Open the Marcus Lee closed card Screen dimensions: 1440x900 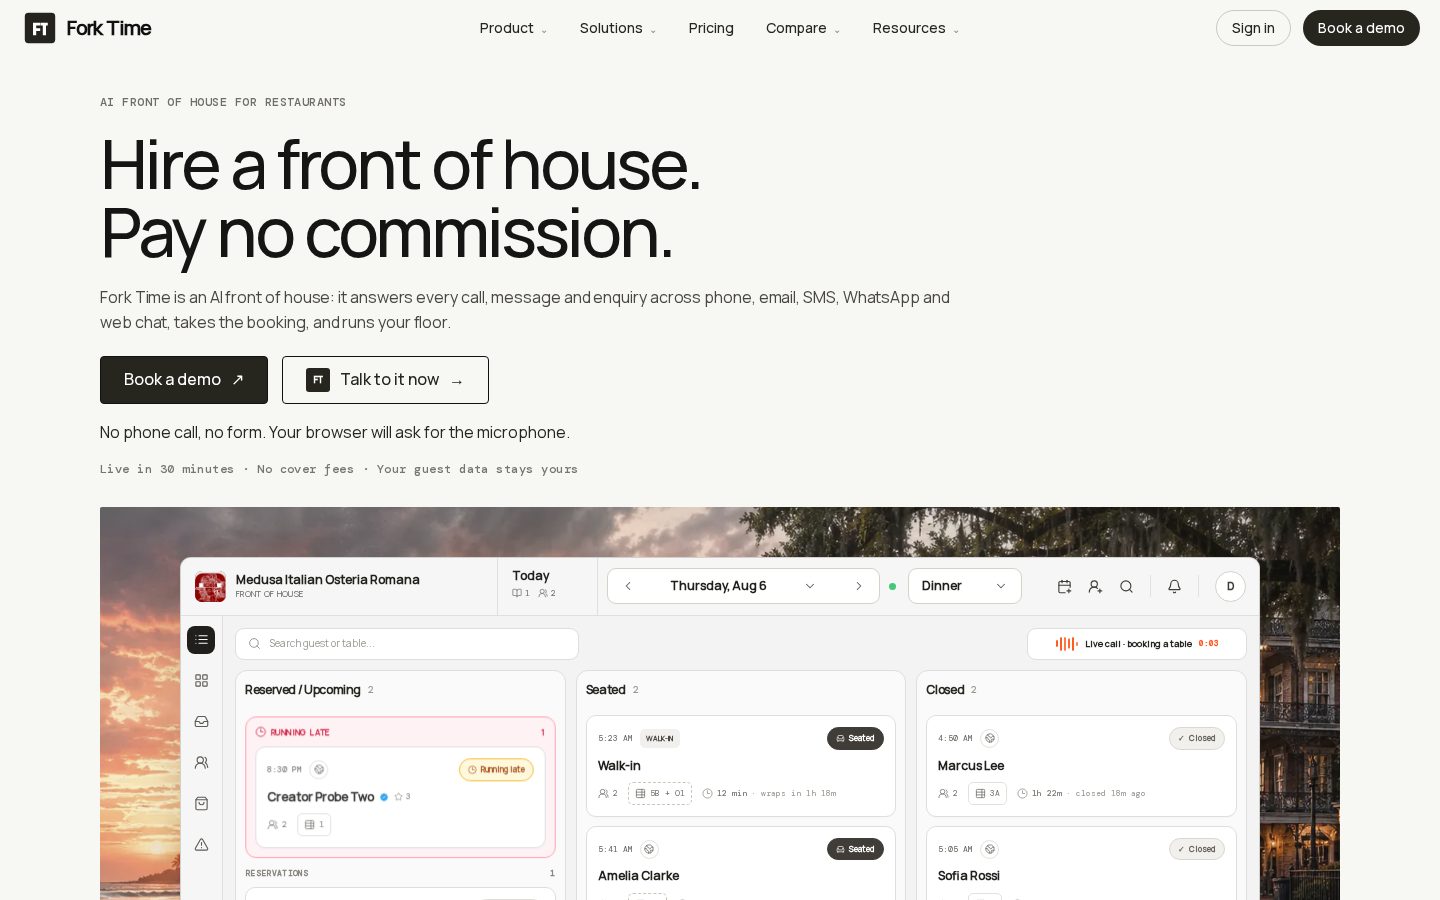pos(1081,766)
